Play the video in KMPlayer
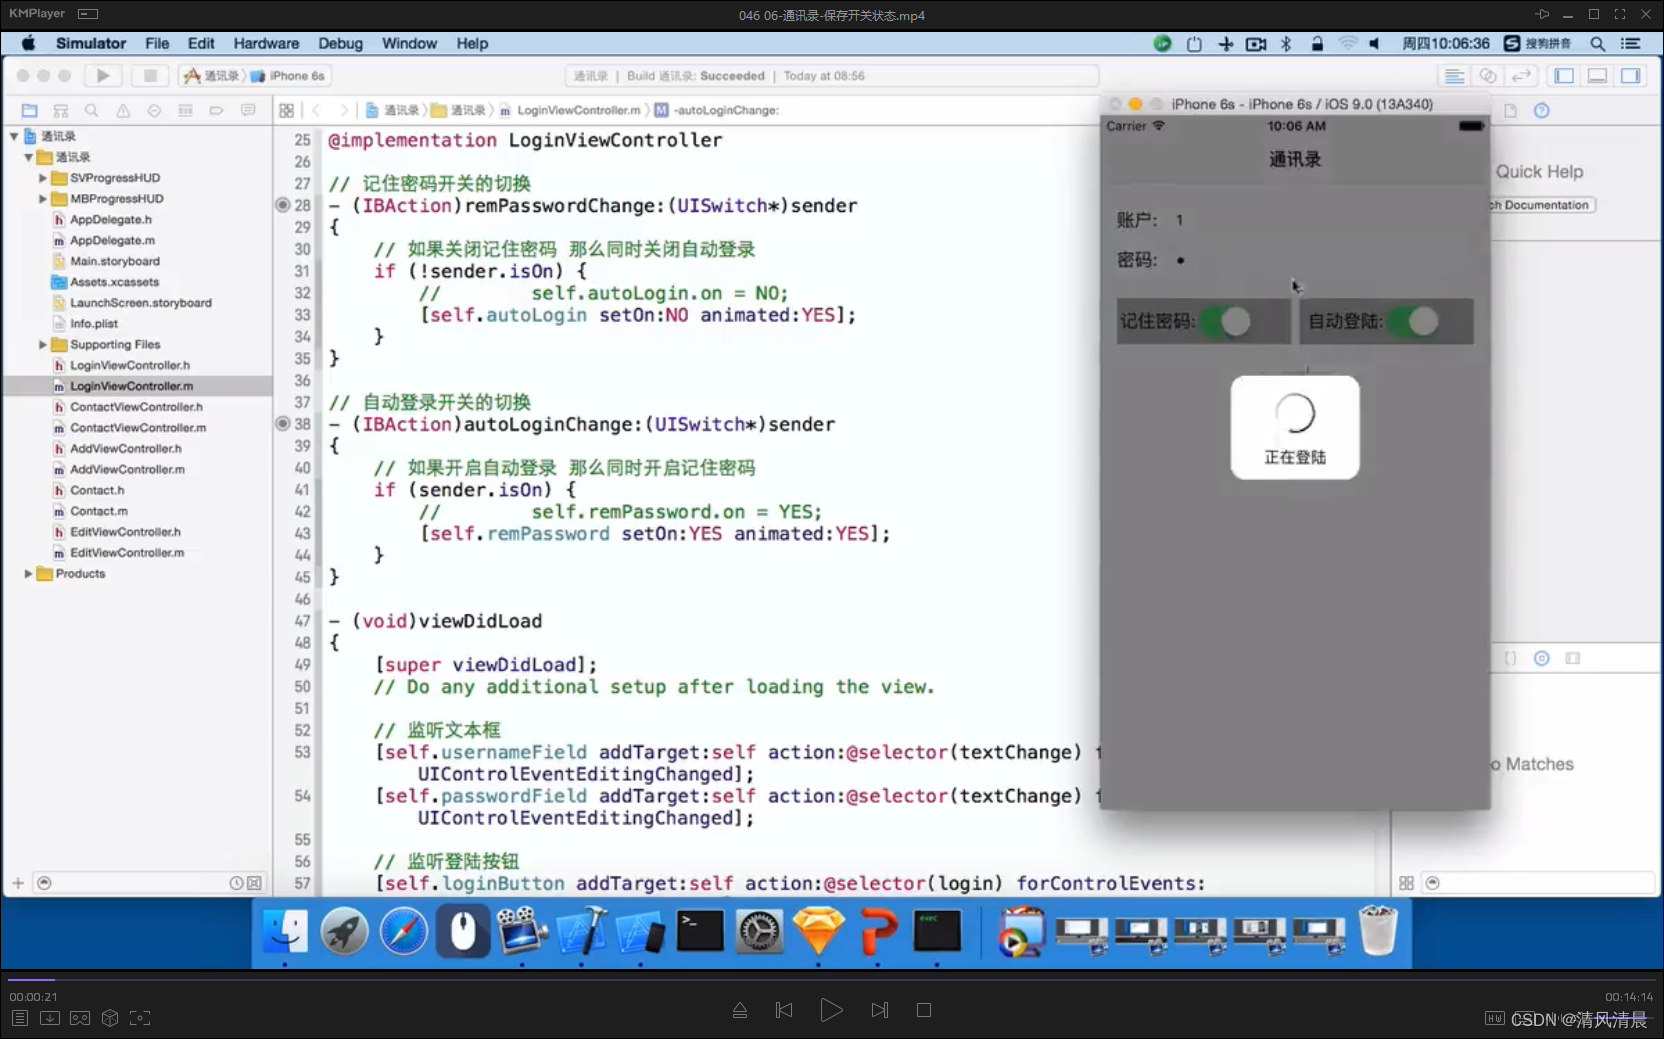This screenshot has width=1664, height=1039. tap(831, 1010)
